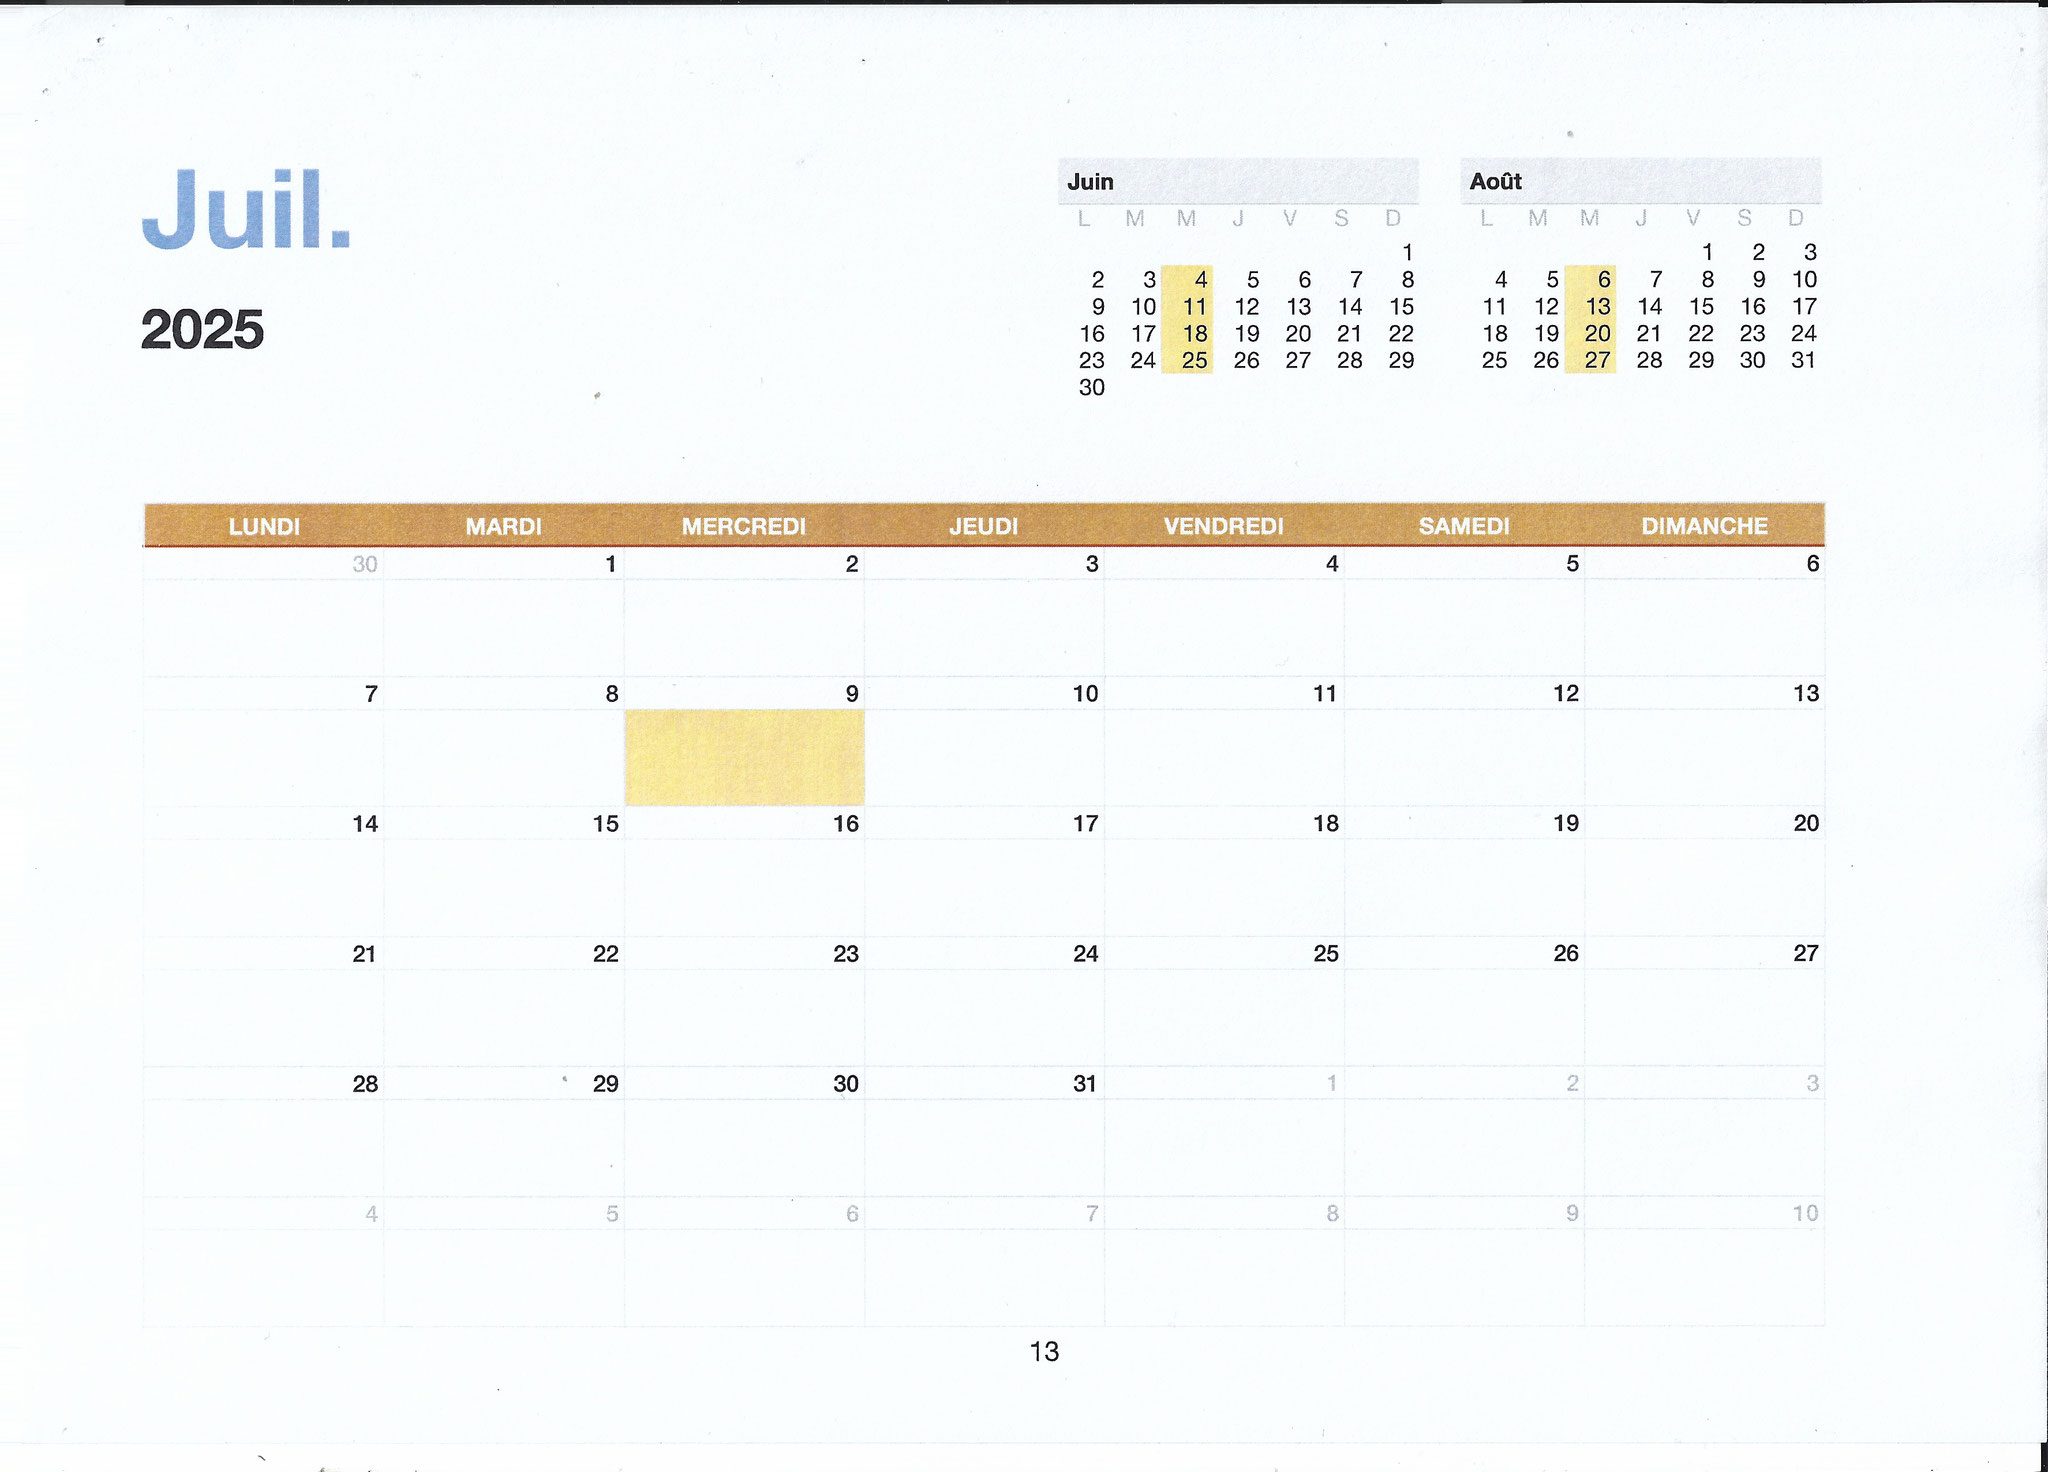The width and height of the screenshot is (2048, 1472).
Task: Select the greyed 30 in the main grid's first row
Action: point(365,564)
